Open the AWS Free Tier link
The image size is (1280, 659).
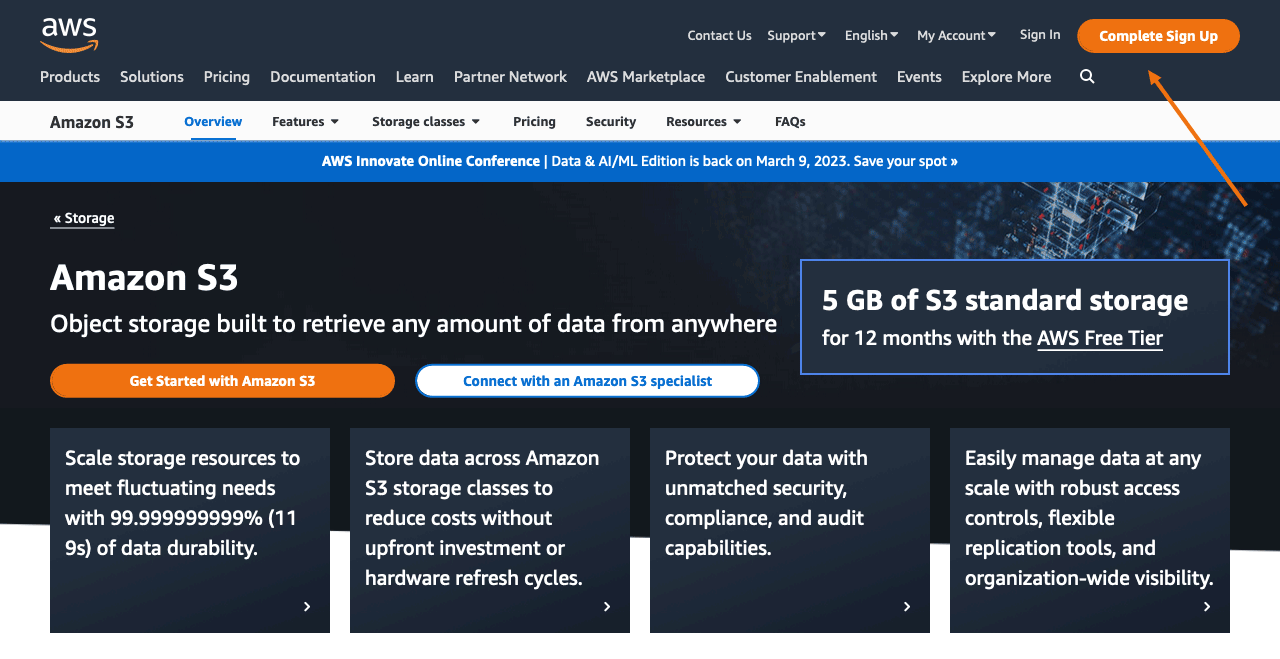point(1099,338)
